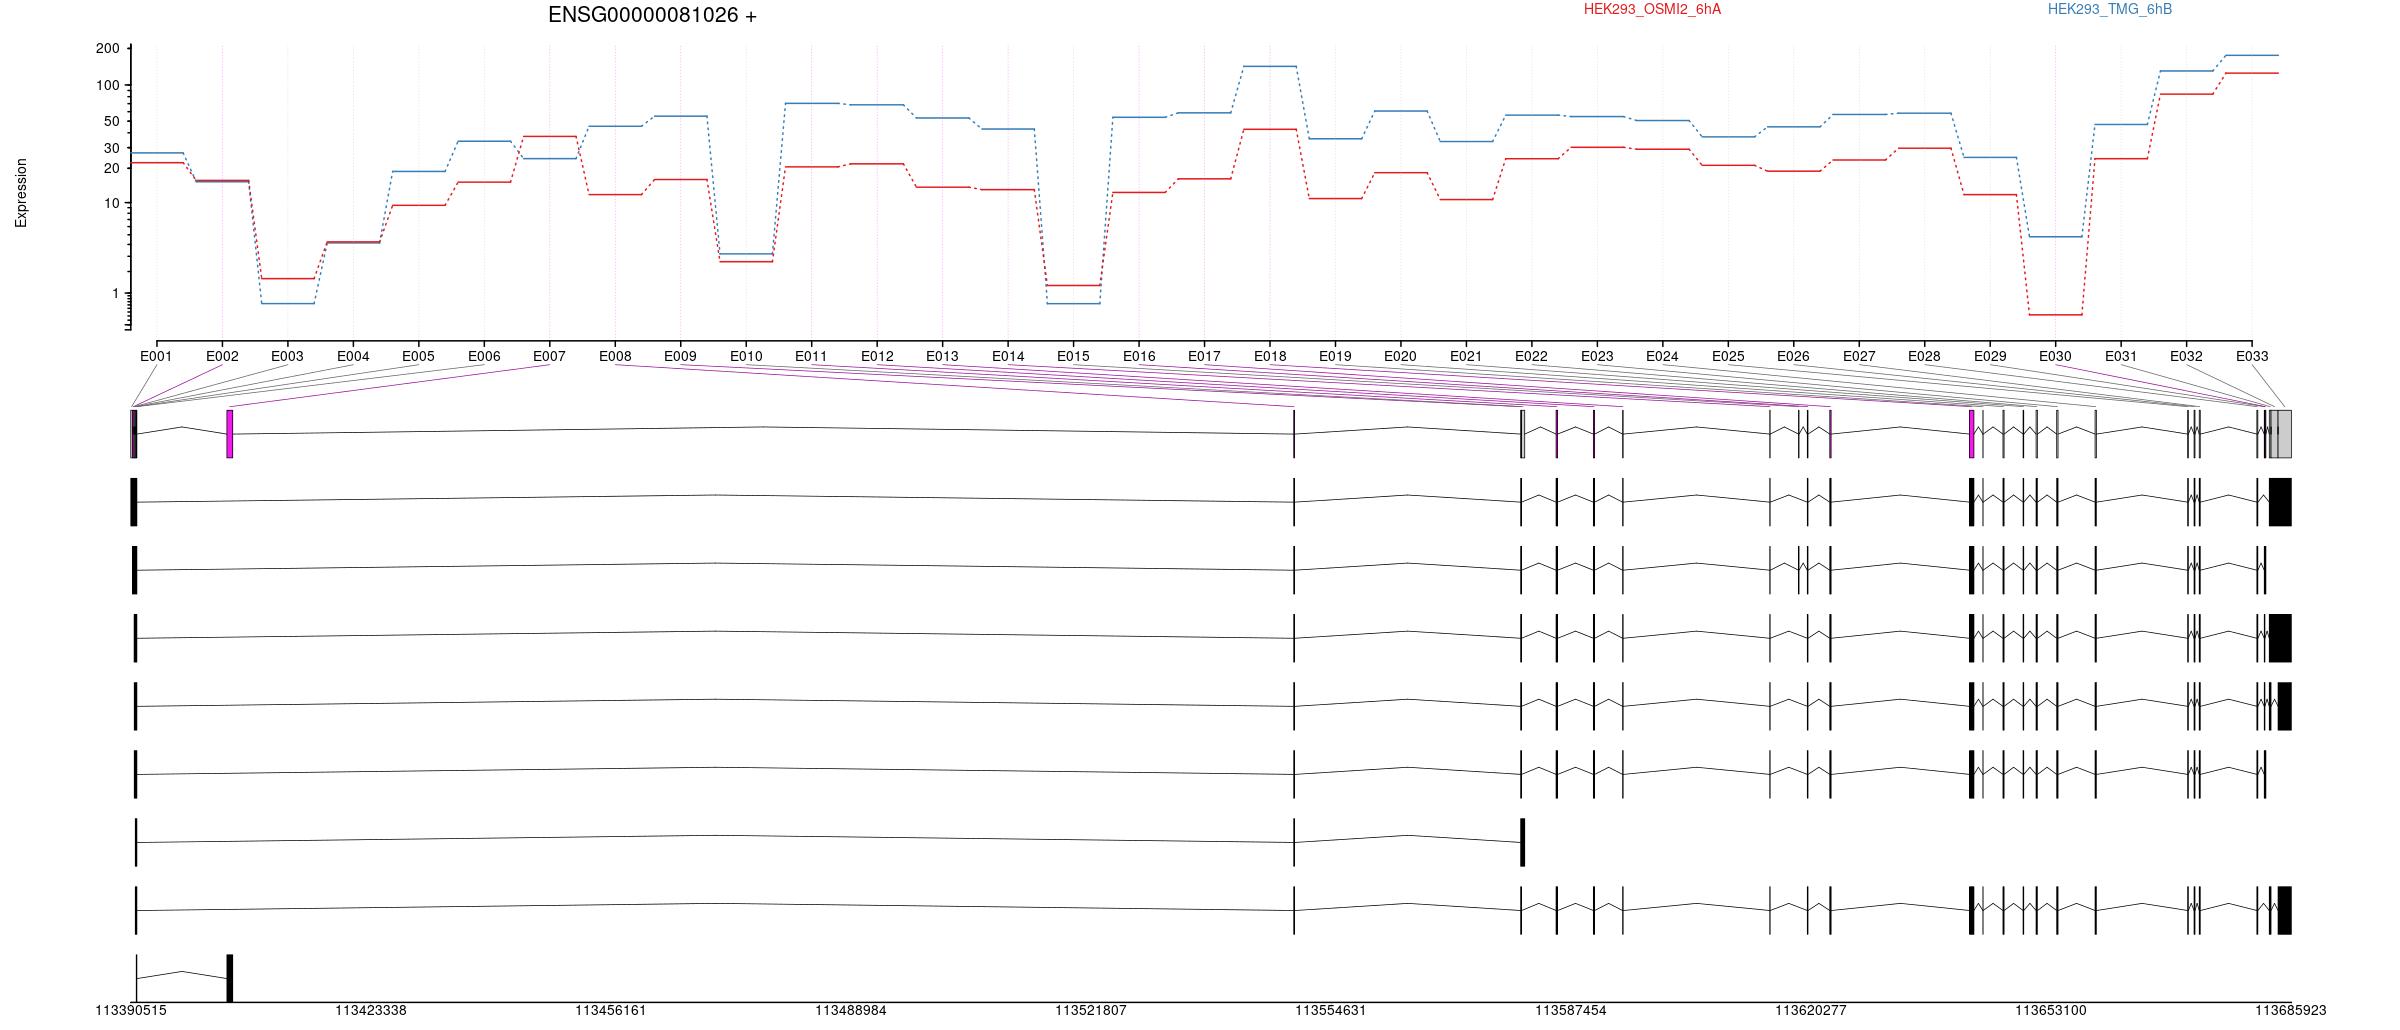Click blue expression peak above E018
This screenshot has width=2400, height=1030.
click(1270, 66)
